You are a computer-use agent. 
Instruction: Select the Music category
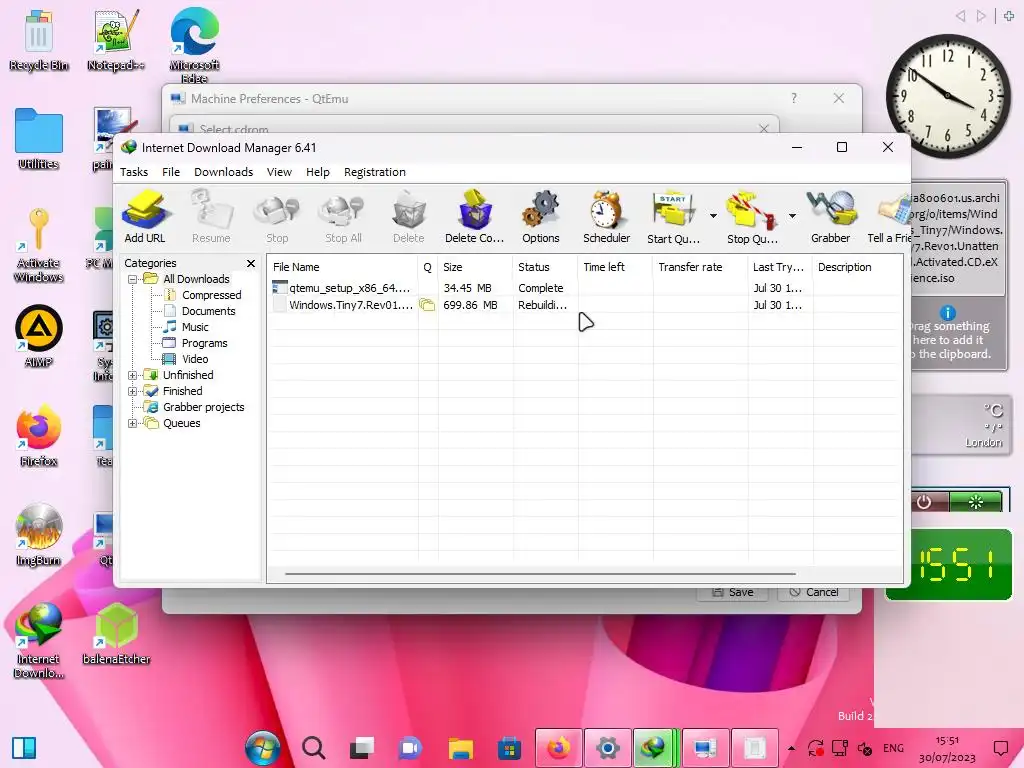195,327
